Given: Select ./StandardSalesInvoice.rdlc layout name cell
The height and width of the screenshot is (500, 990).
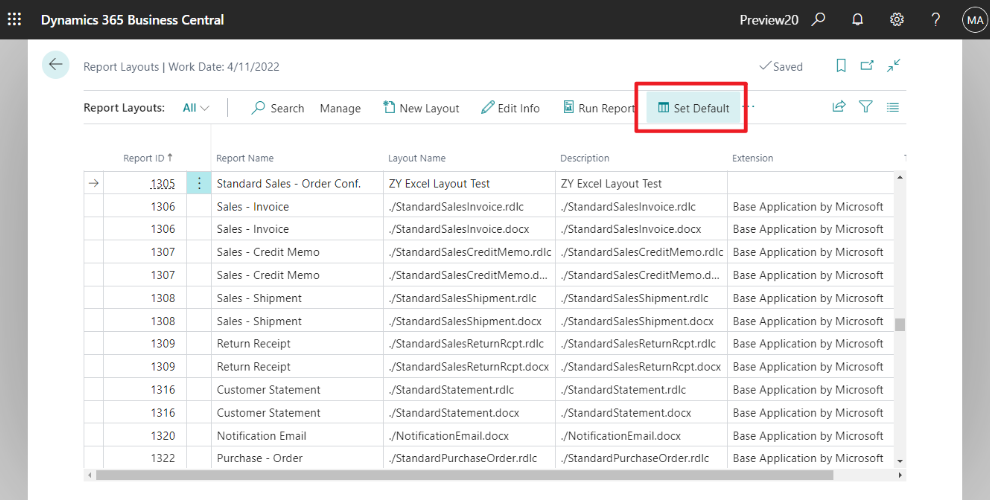Looking at the screenshot, I should coord(469,206).
